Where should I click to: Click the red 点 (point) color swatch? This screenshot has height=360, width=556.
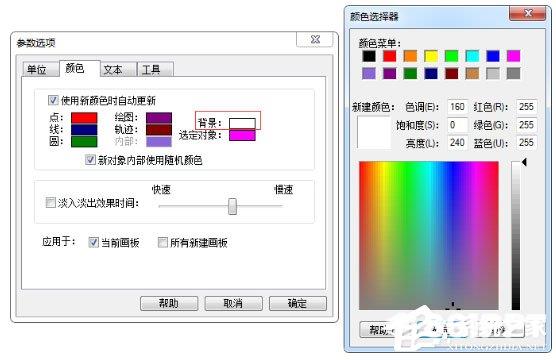pyautogui.click(x=84, y=118)
